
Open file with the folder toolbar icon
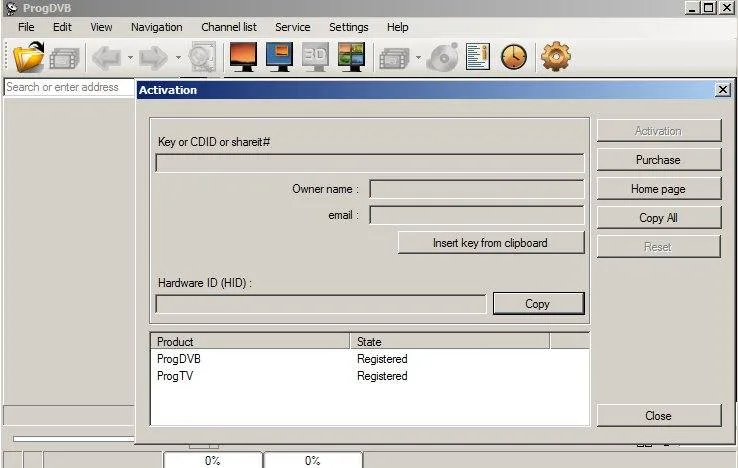pos(28,57)
